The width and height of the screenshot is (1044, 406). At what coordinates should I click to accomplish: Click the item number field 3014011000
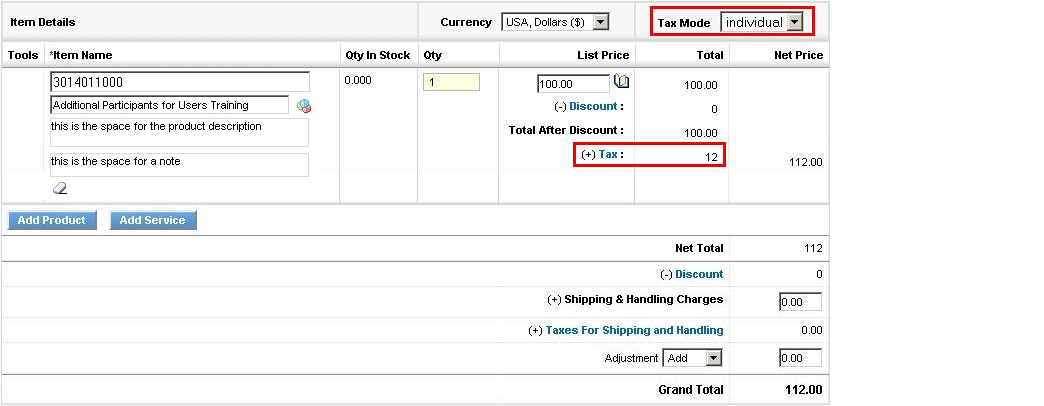coord(180,82)
